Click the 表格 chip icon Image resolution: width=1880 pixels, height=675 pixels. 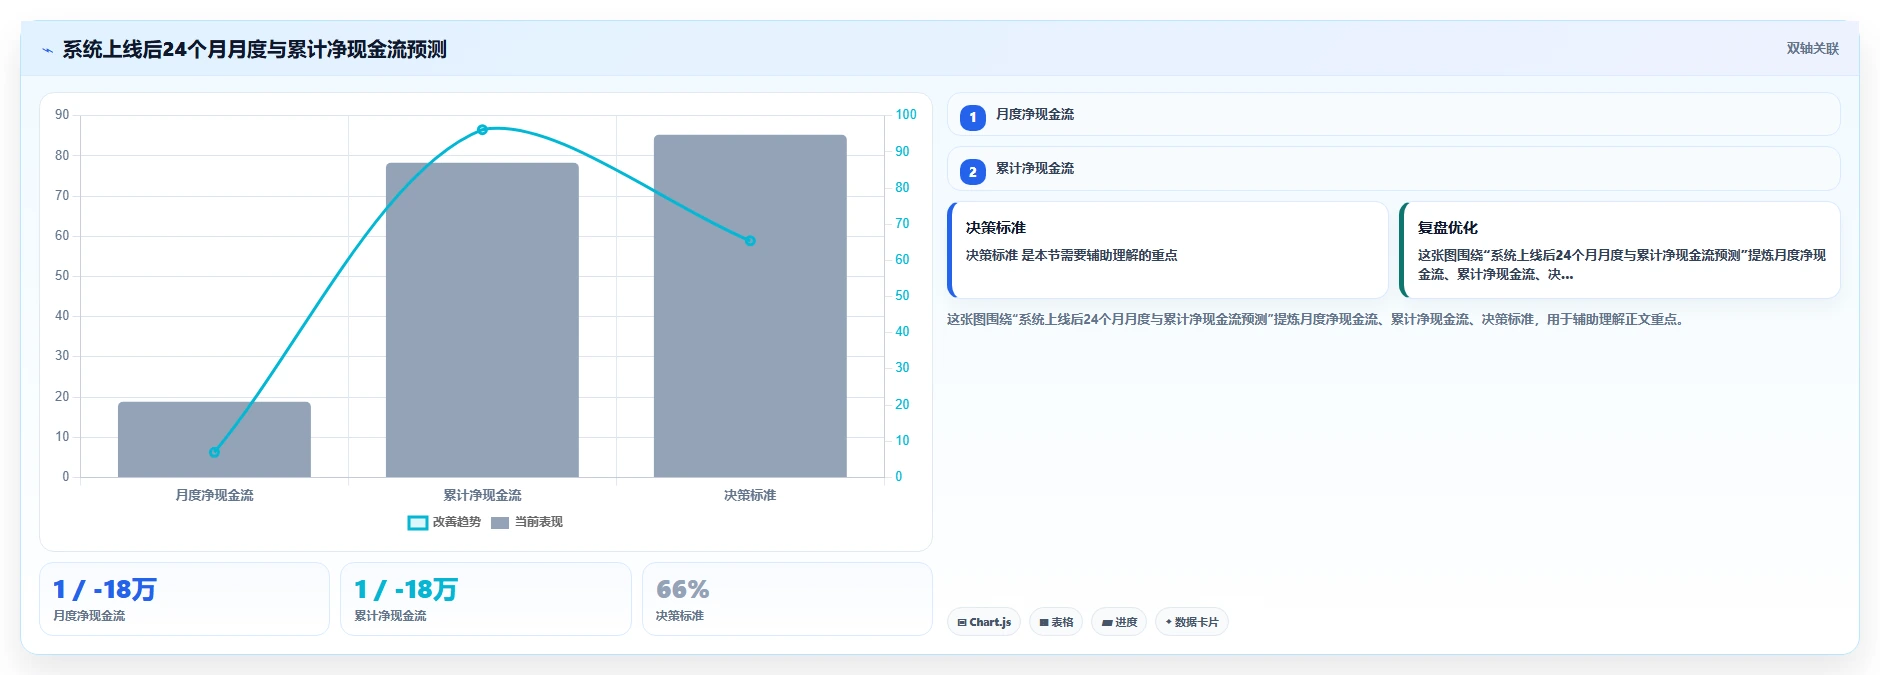[1044, 622]
